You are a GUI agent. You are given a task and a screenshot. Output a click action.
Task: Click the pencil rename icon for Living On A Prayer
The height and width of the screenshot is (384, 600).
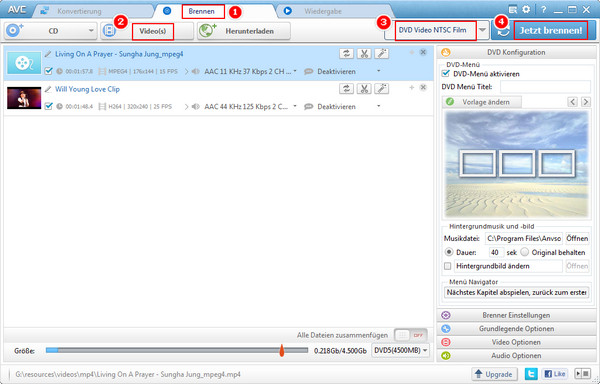tap(48, 54)
